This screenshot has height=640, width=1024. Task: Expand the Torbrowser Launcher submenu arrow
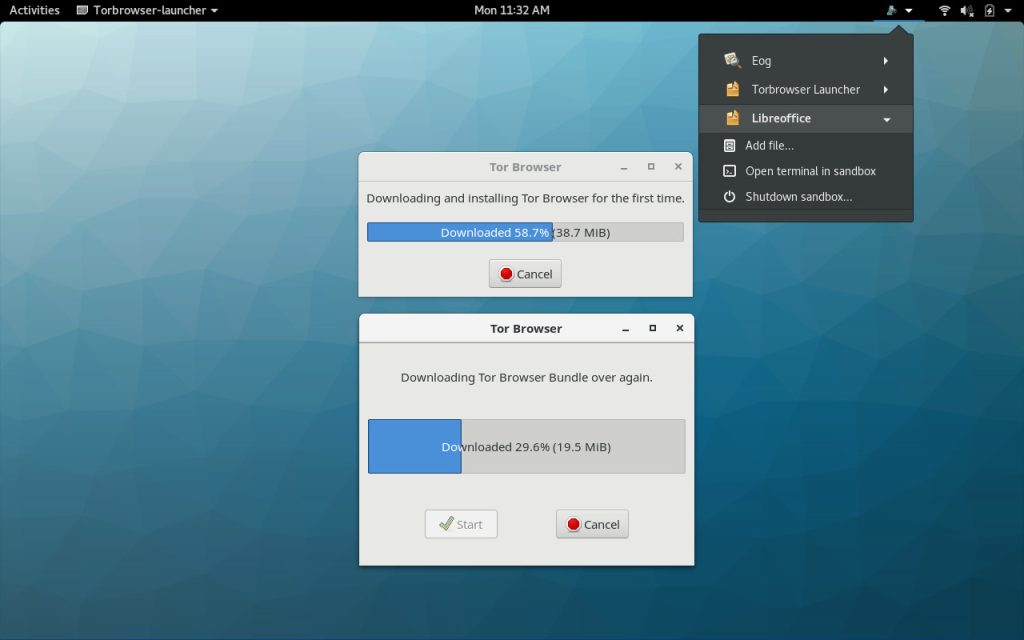[x=886, y=90]
